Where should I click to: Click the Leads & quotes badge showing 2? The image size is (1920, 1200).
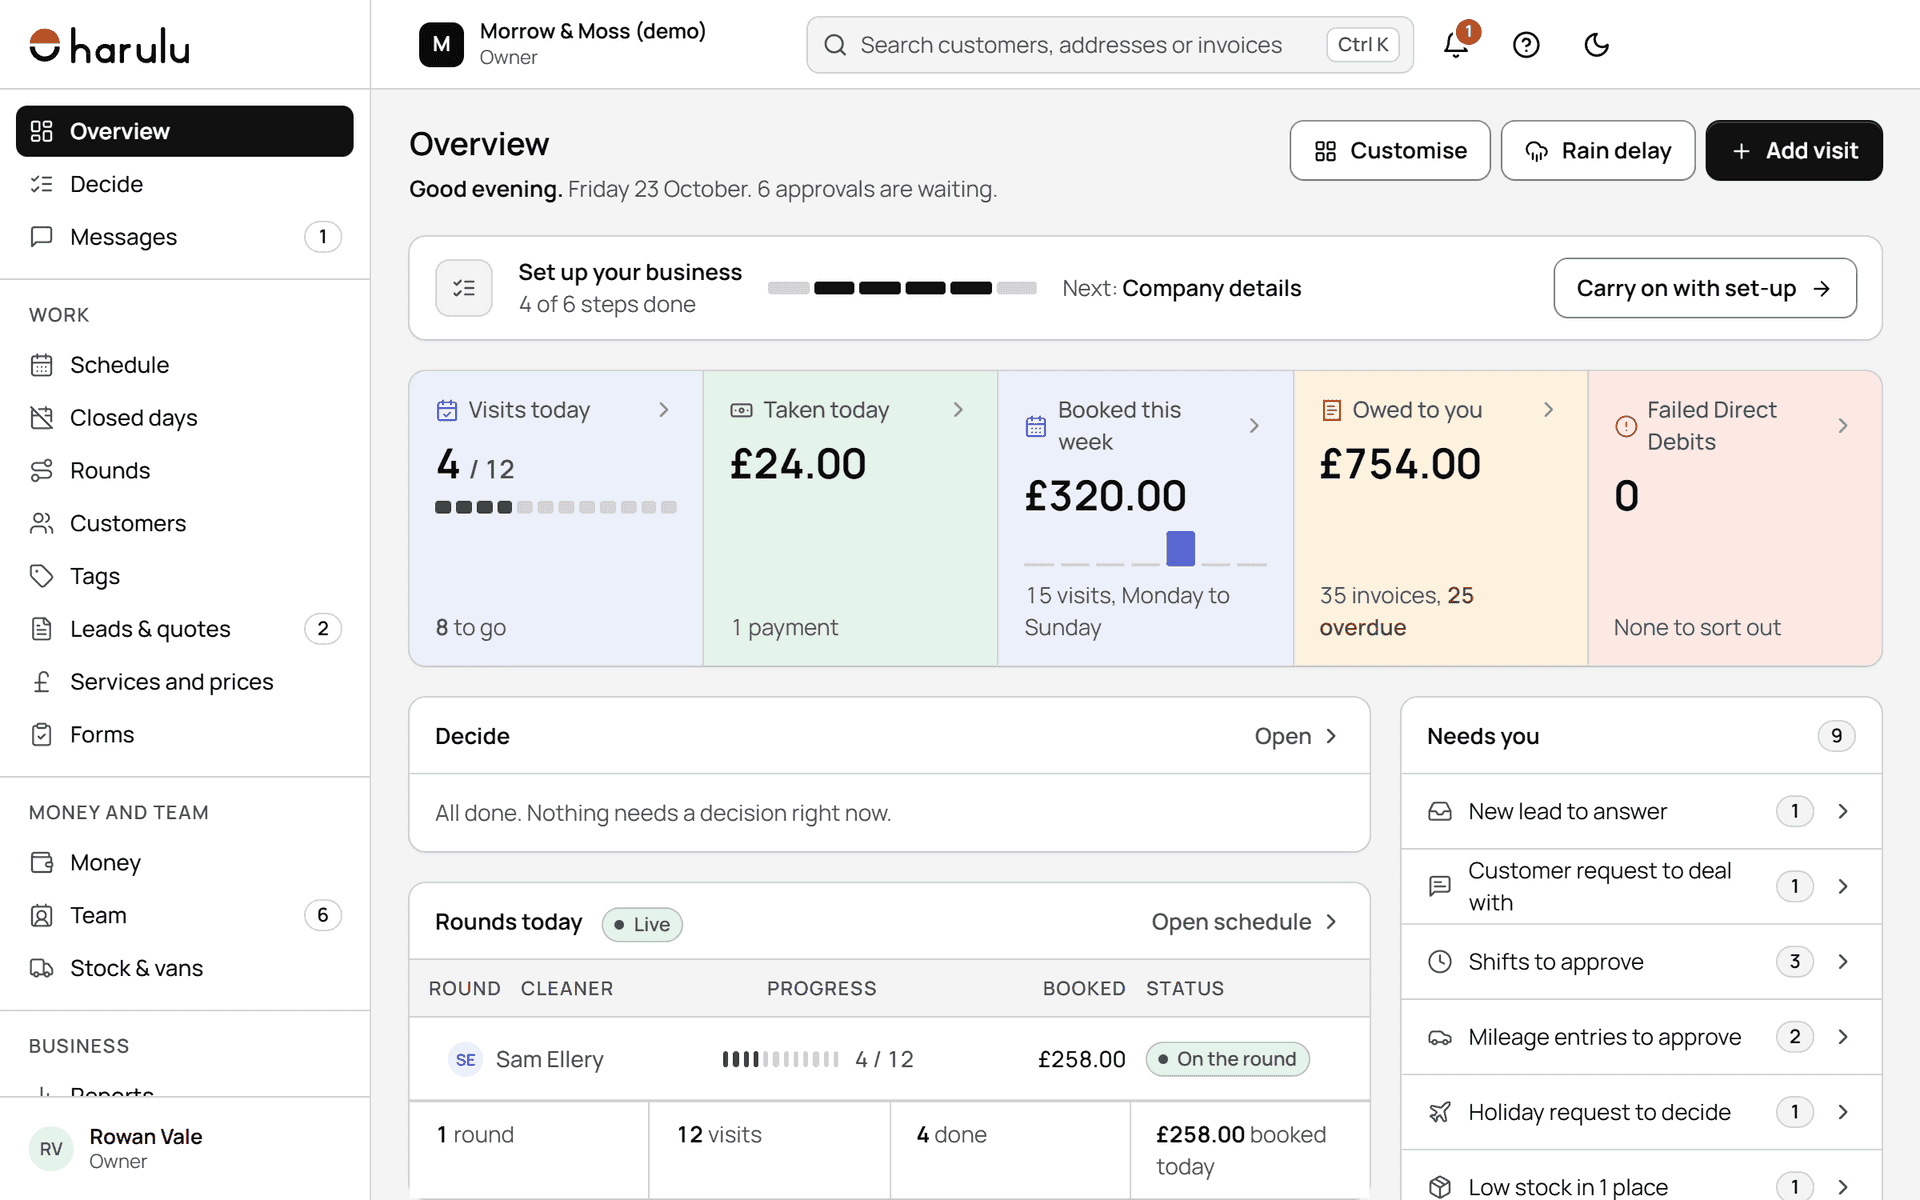tap(322, 629)
